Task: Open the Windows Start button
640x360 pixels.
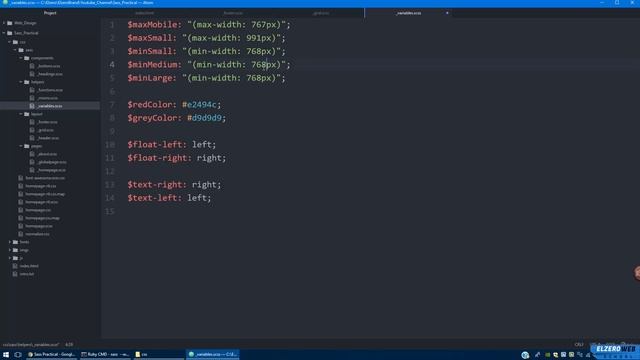Action: pyautogui.click(x=6, y=355)
